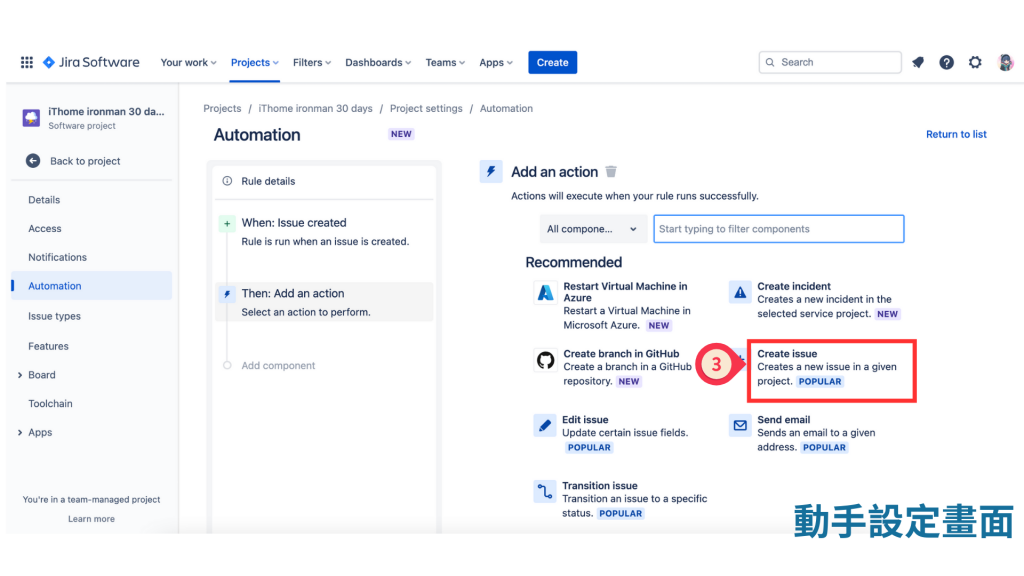This screenshot has width=1024, height=576.
Task: Expand the Apps sidebar section
Action: click(x=20, y=432)
